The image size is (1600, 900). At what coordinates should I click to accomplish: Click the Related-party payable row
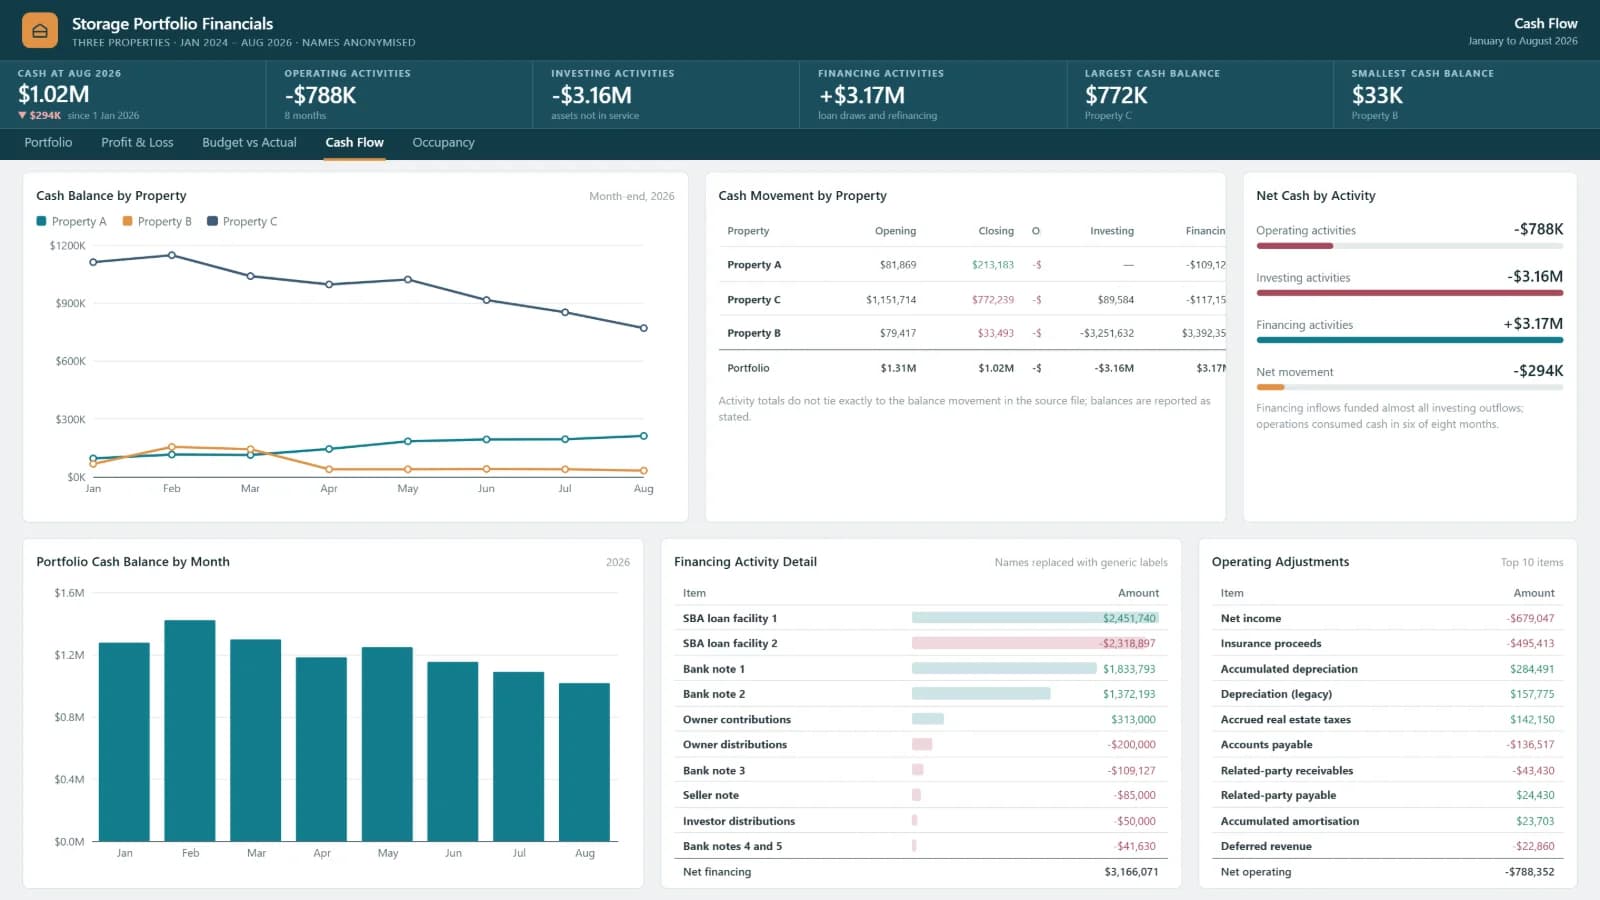[x=1388, y=795]
